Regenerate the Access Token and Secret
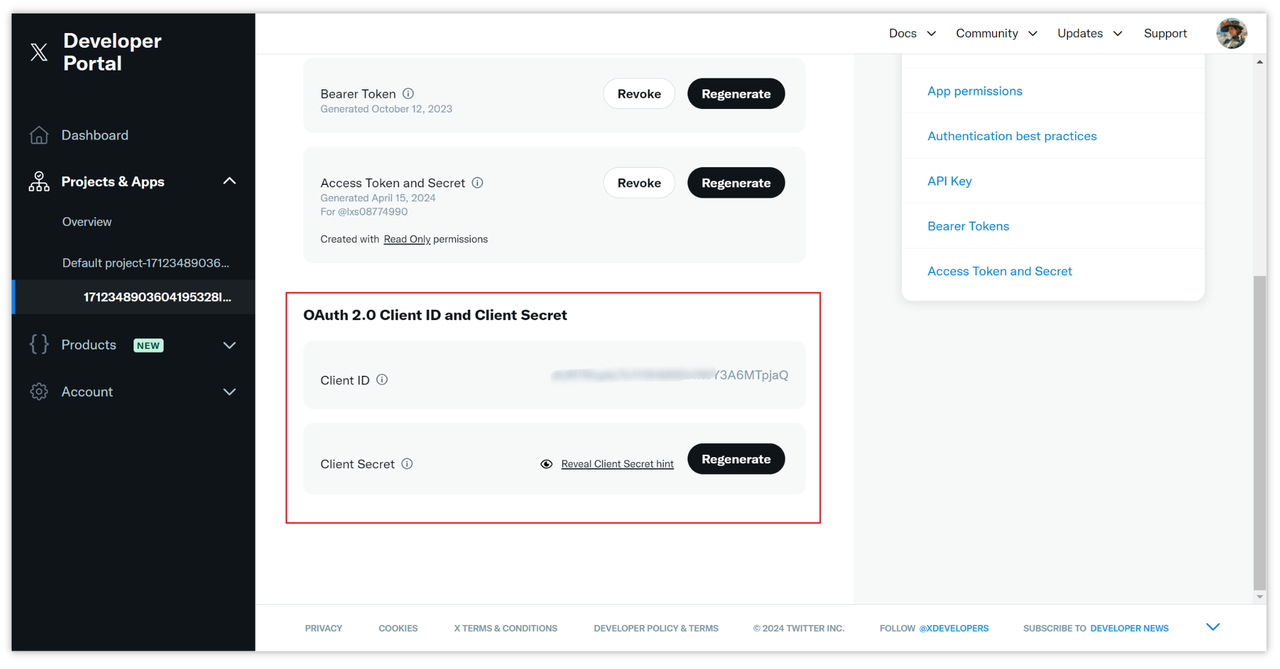This screenshot has height=669, width=1280. (x=736, y=183)
